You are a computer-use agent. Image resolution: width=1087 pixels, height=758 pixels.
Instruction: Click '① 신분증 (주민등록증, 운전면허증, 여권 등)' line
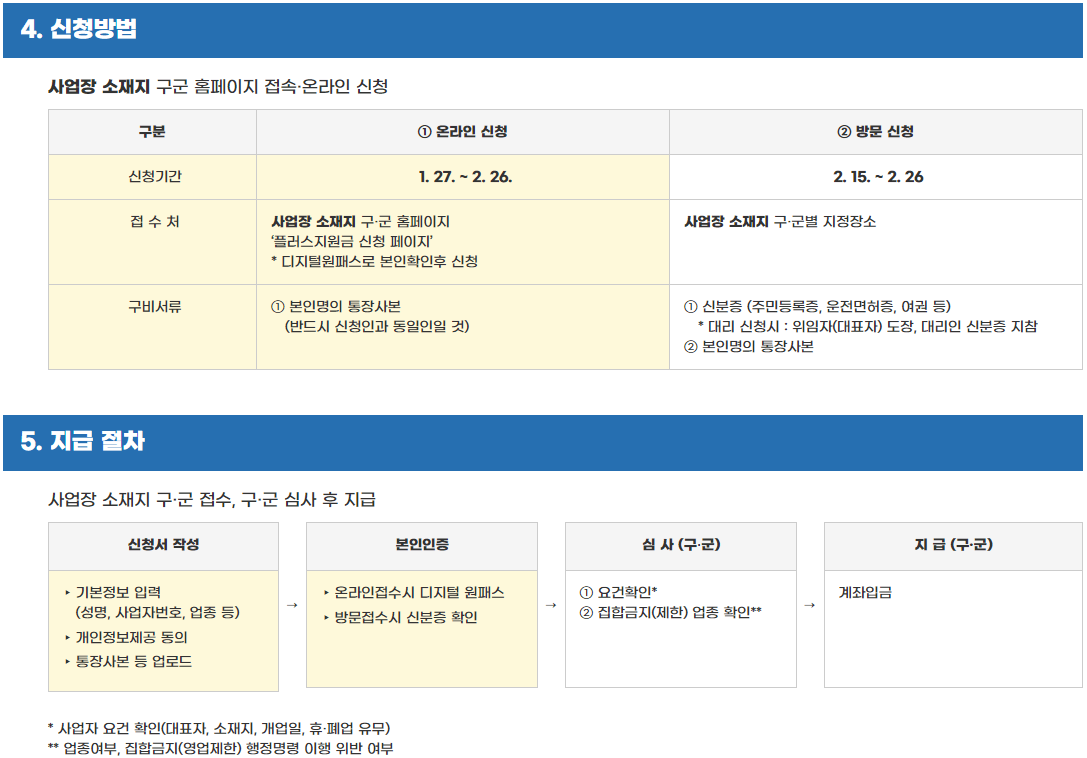[817, 307]
